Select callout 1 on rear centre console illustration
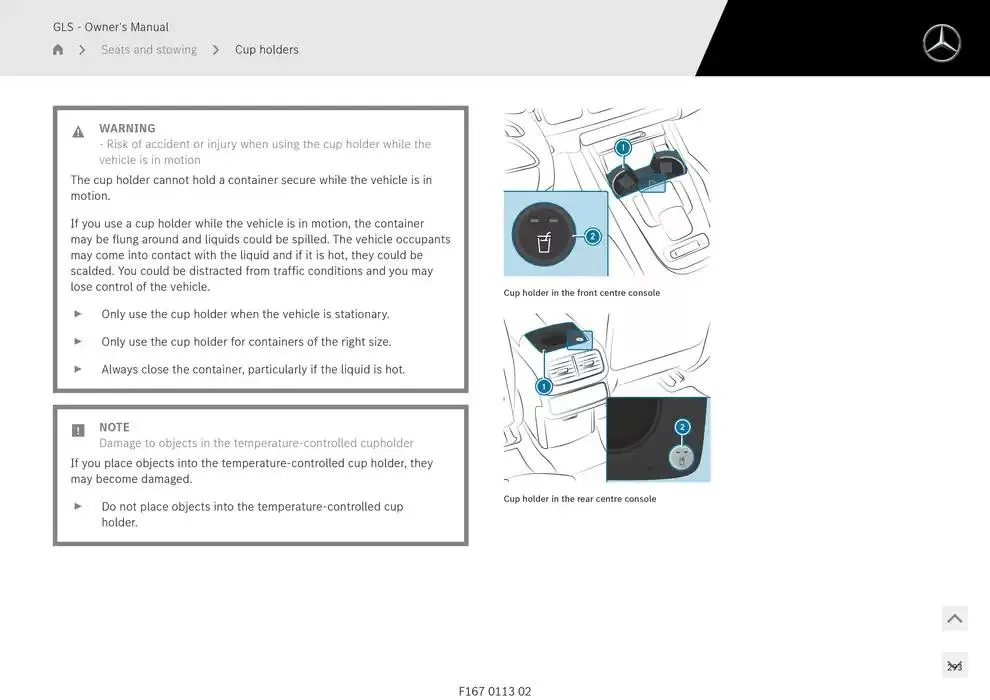990x700 pixels. pyautogui.click(x=544, y=386)
